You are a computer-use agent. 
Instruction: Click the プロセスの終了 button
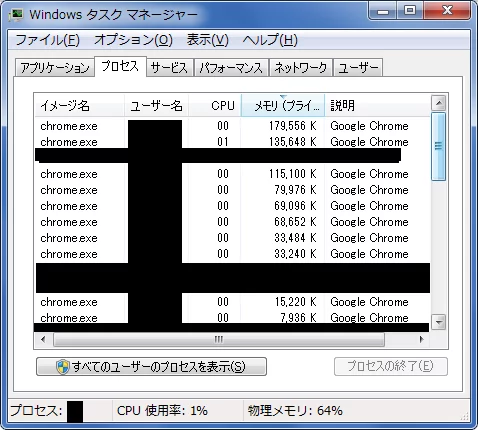pyautogui.click(x=391, y=367)
